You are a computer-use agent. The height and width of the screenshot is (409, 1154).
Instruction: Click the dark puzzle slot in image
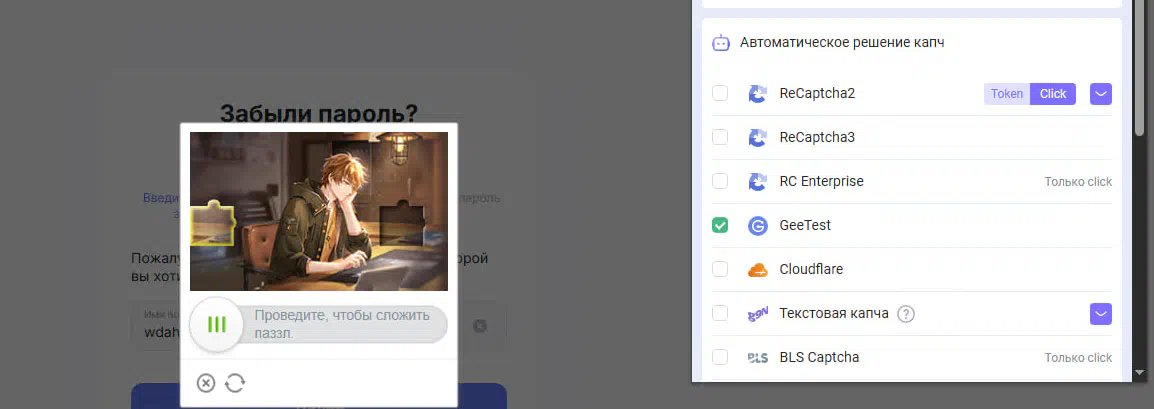click(403, 225)
